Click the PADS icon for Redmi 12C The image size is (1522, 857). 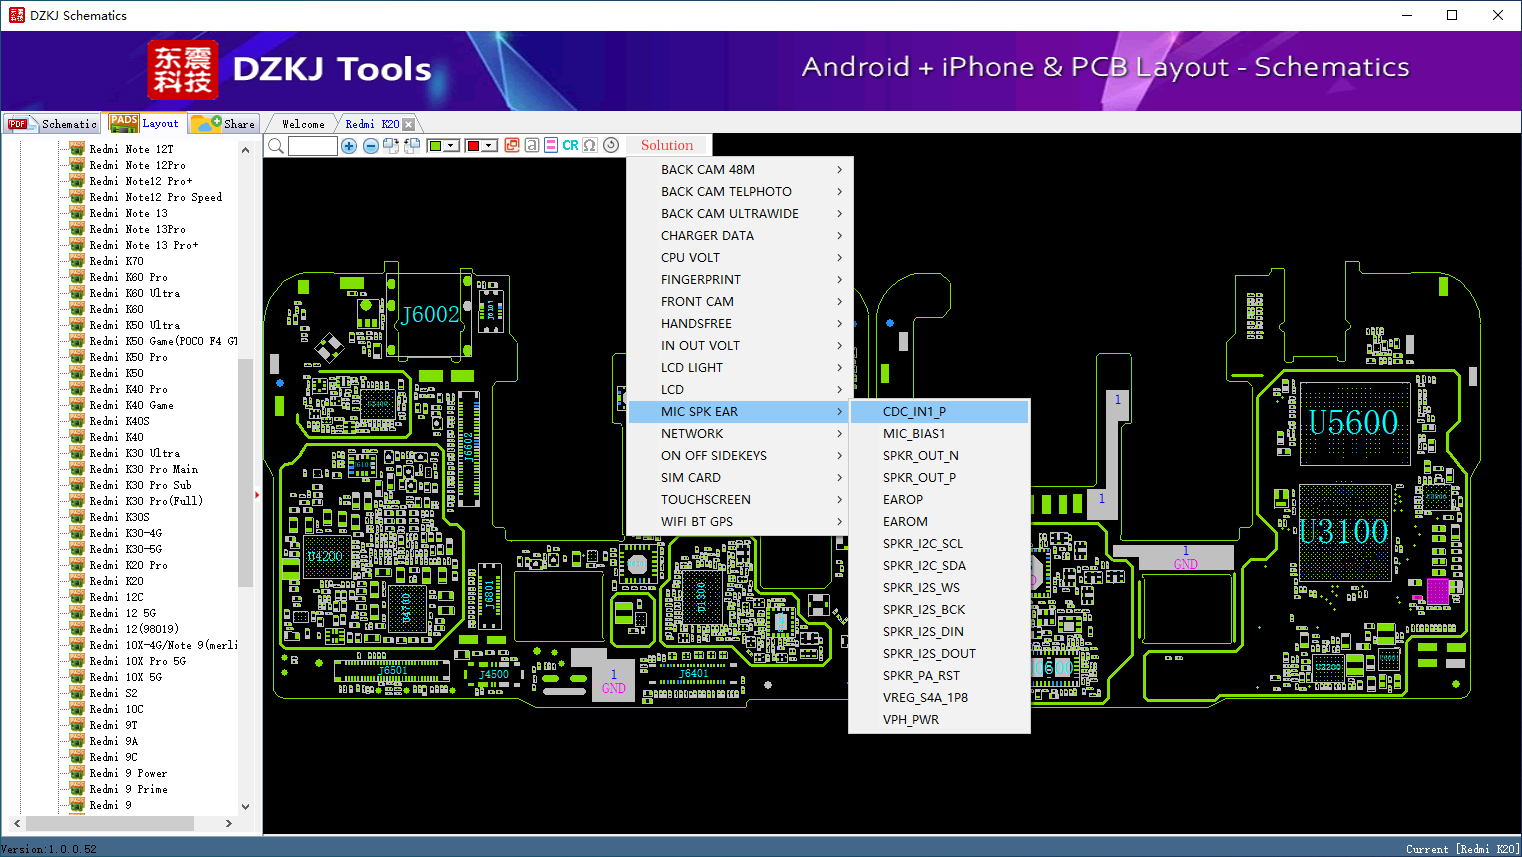(77, 597)
